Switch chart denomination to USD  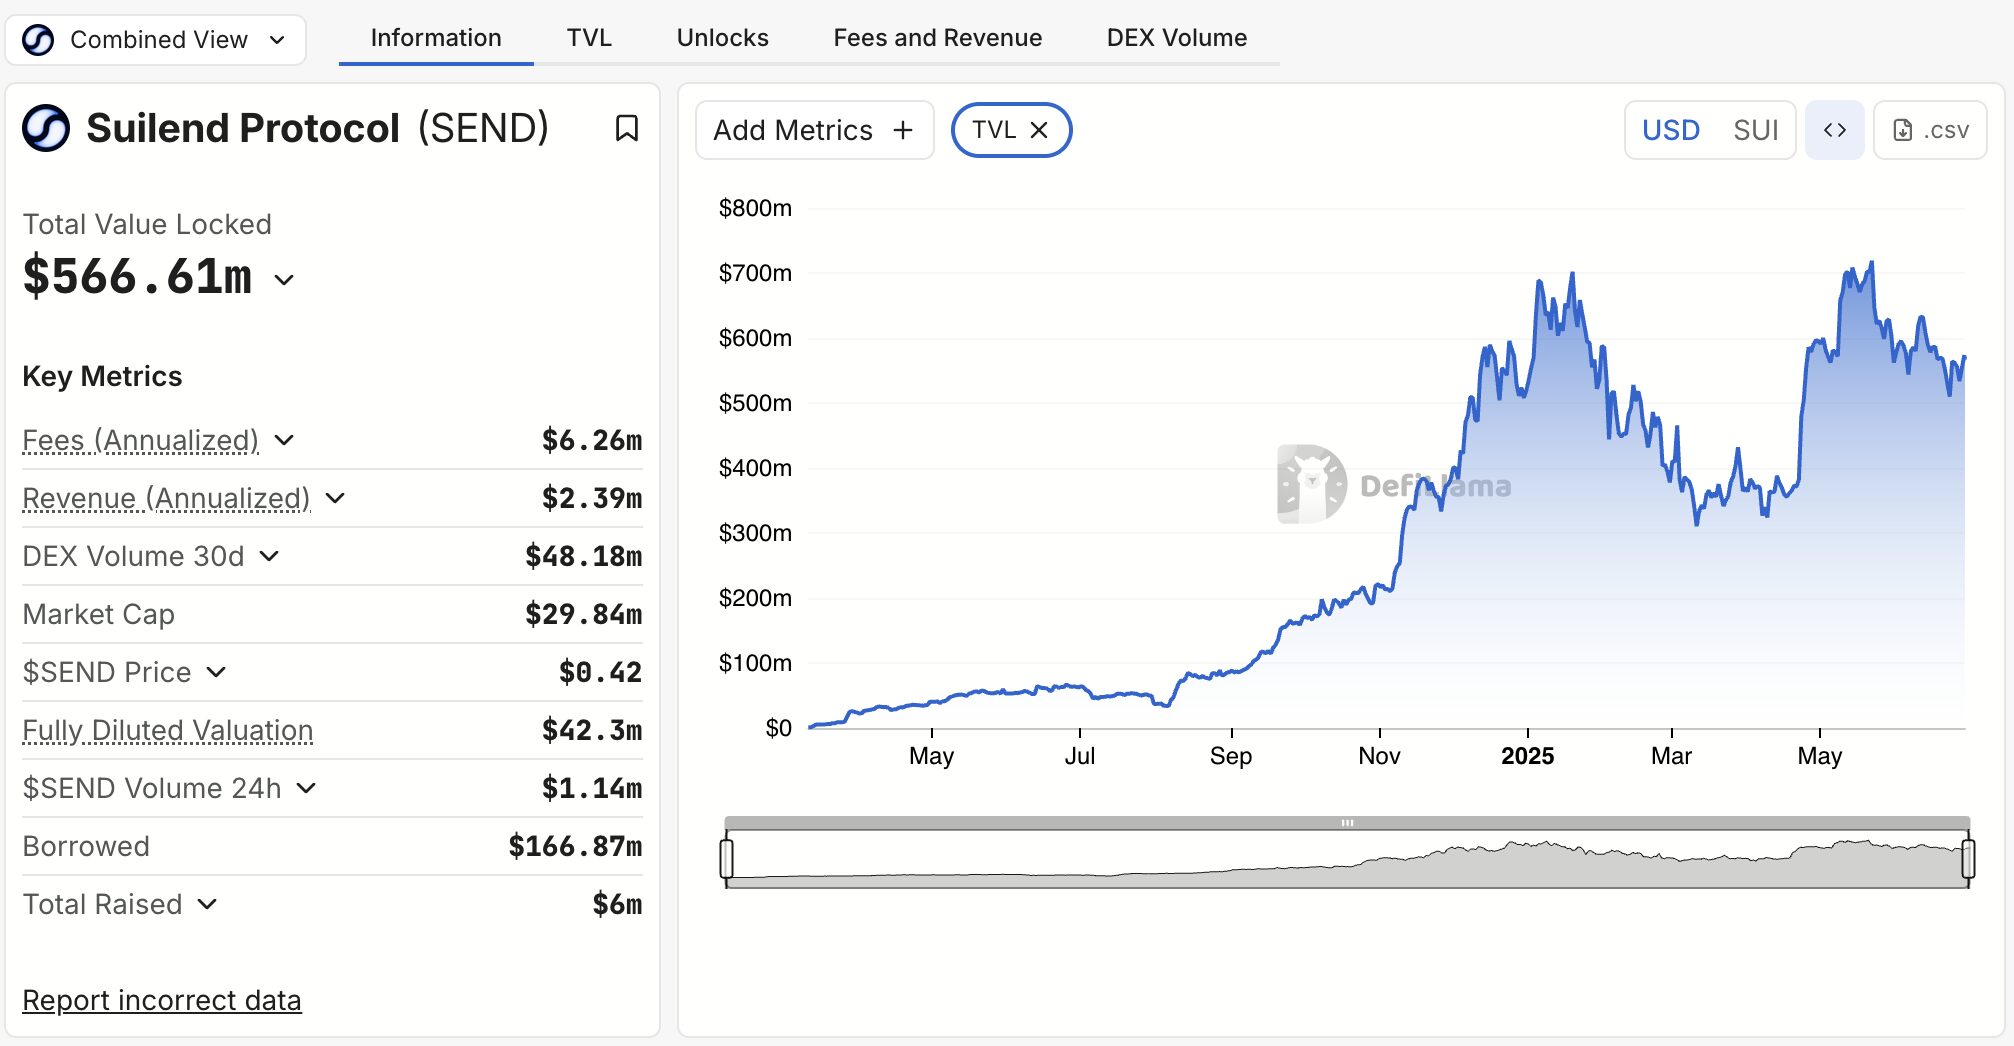click(1670, 130)
